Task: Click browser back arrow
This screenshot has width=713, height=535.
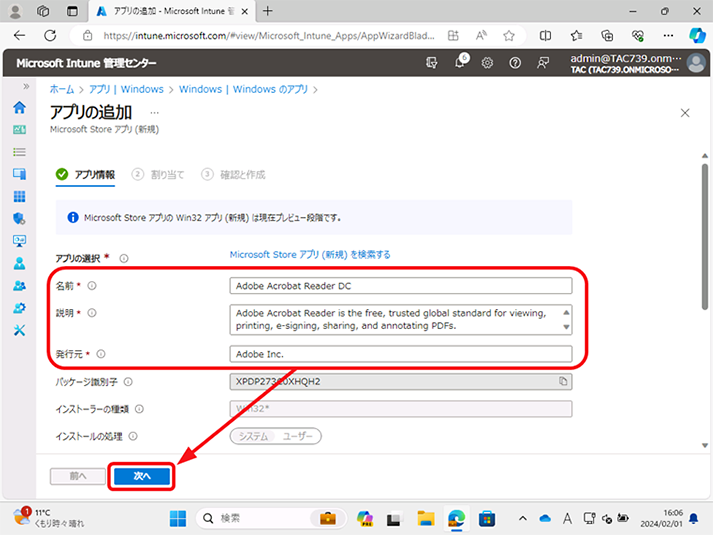Action: click(x=20, y=35)
